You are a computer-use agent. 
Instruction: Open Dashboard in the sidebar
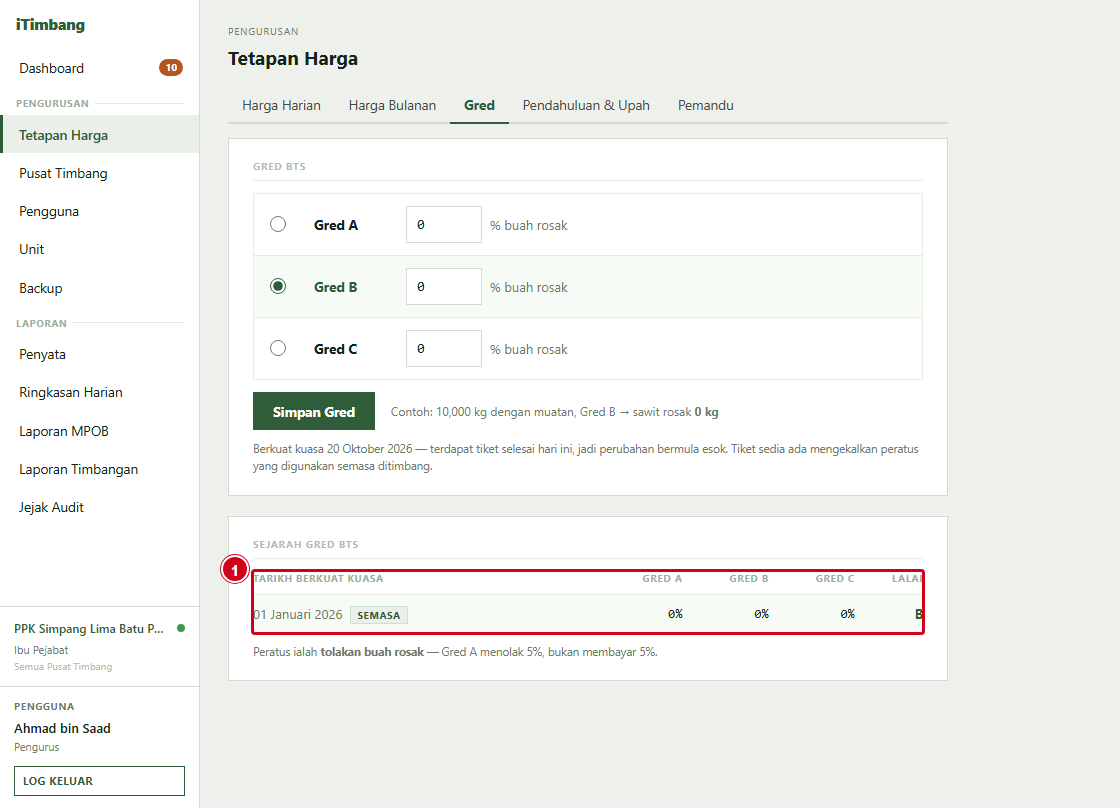[99, 68]
